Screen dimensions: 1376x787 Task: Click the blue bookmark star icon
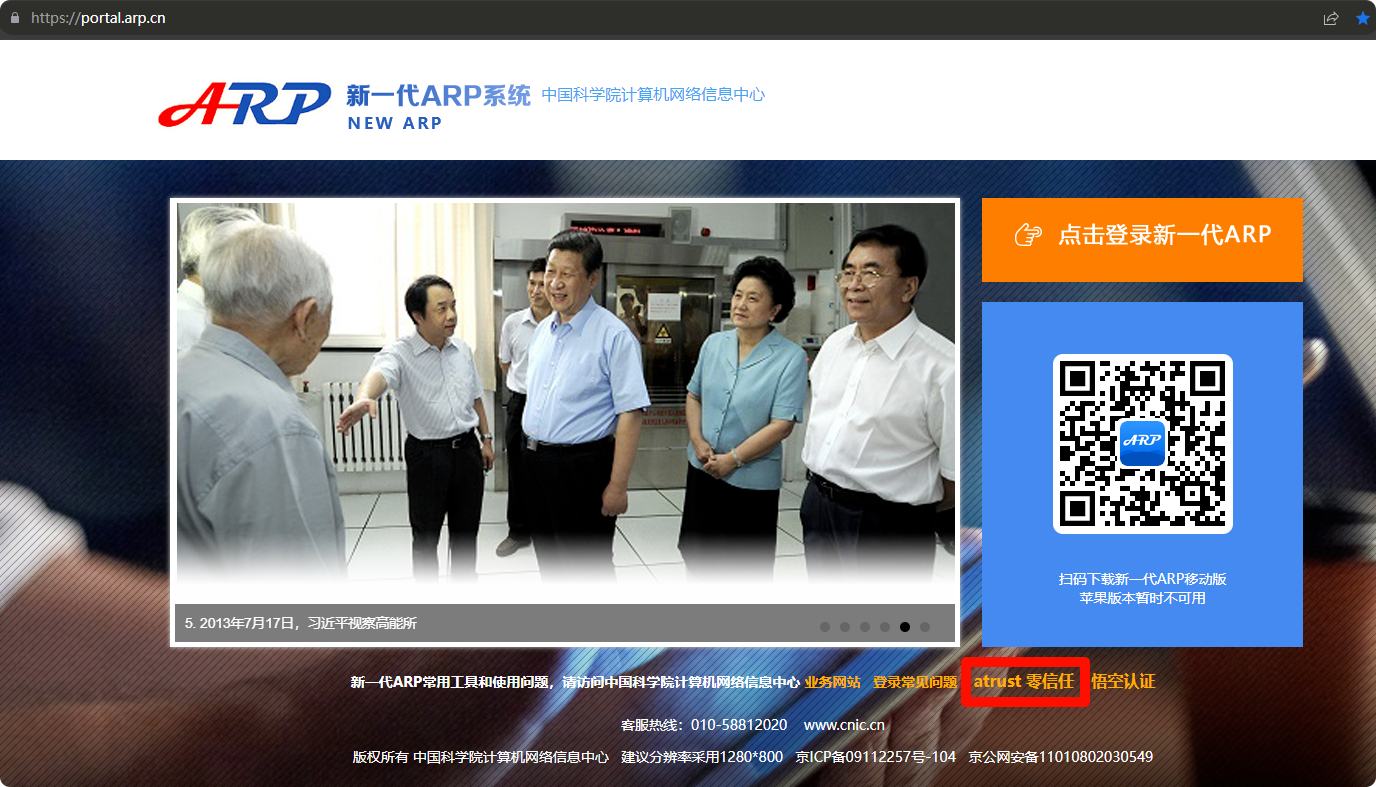pyautogui.click(x=1362, y=18)
